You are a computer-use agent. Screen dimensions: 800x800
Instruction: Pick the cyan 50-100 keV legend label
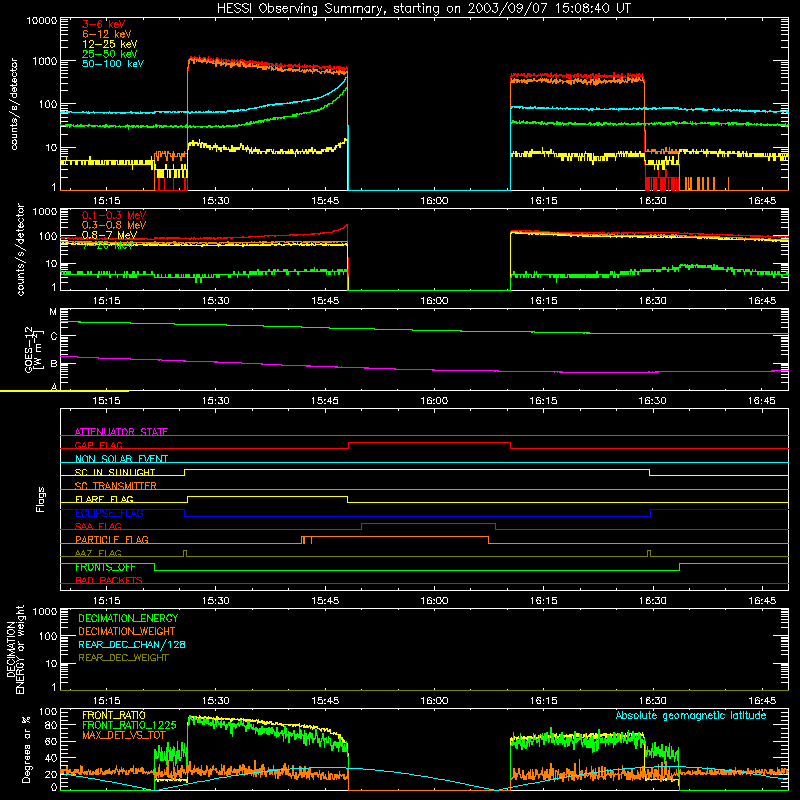113,64
